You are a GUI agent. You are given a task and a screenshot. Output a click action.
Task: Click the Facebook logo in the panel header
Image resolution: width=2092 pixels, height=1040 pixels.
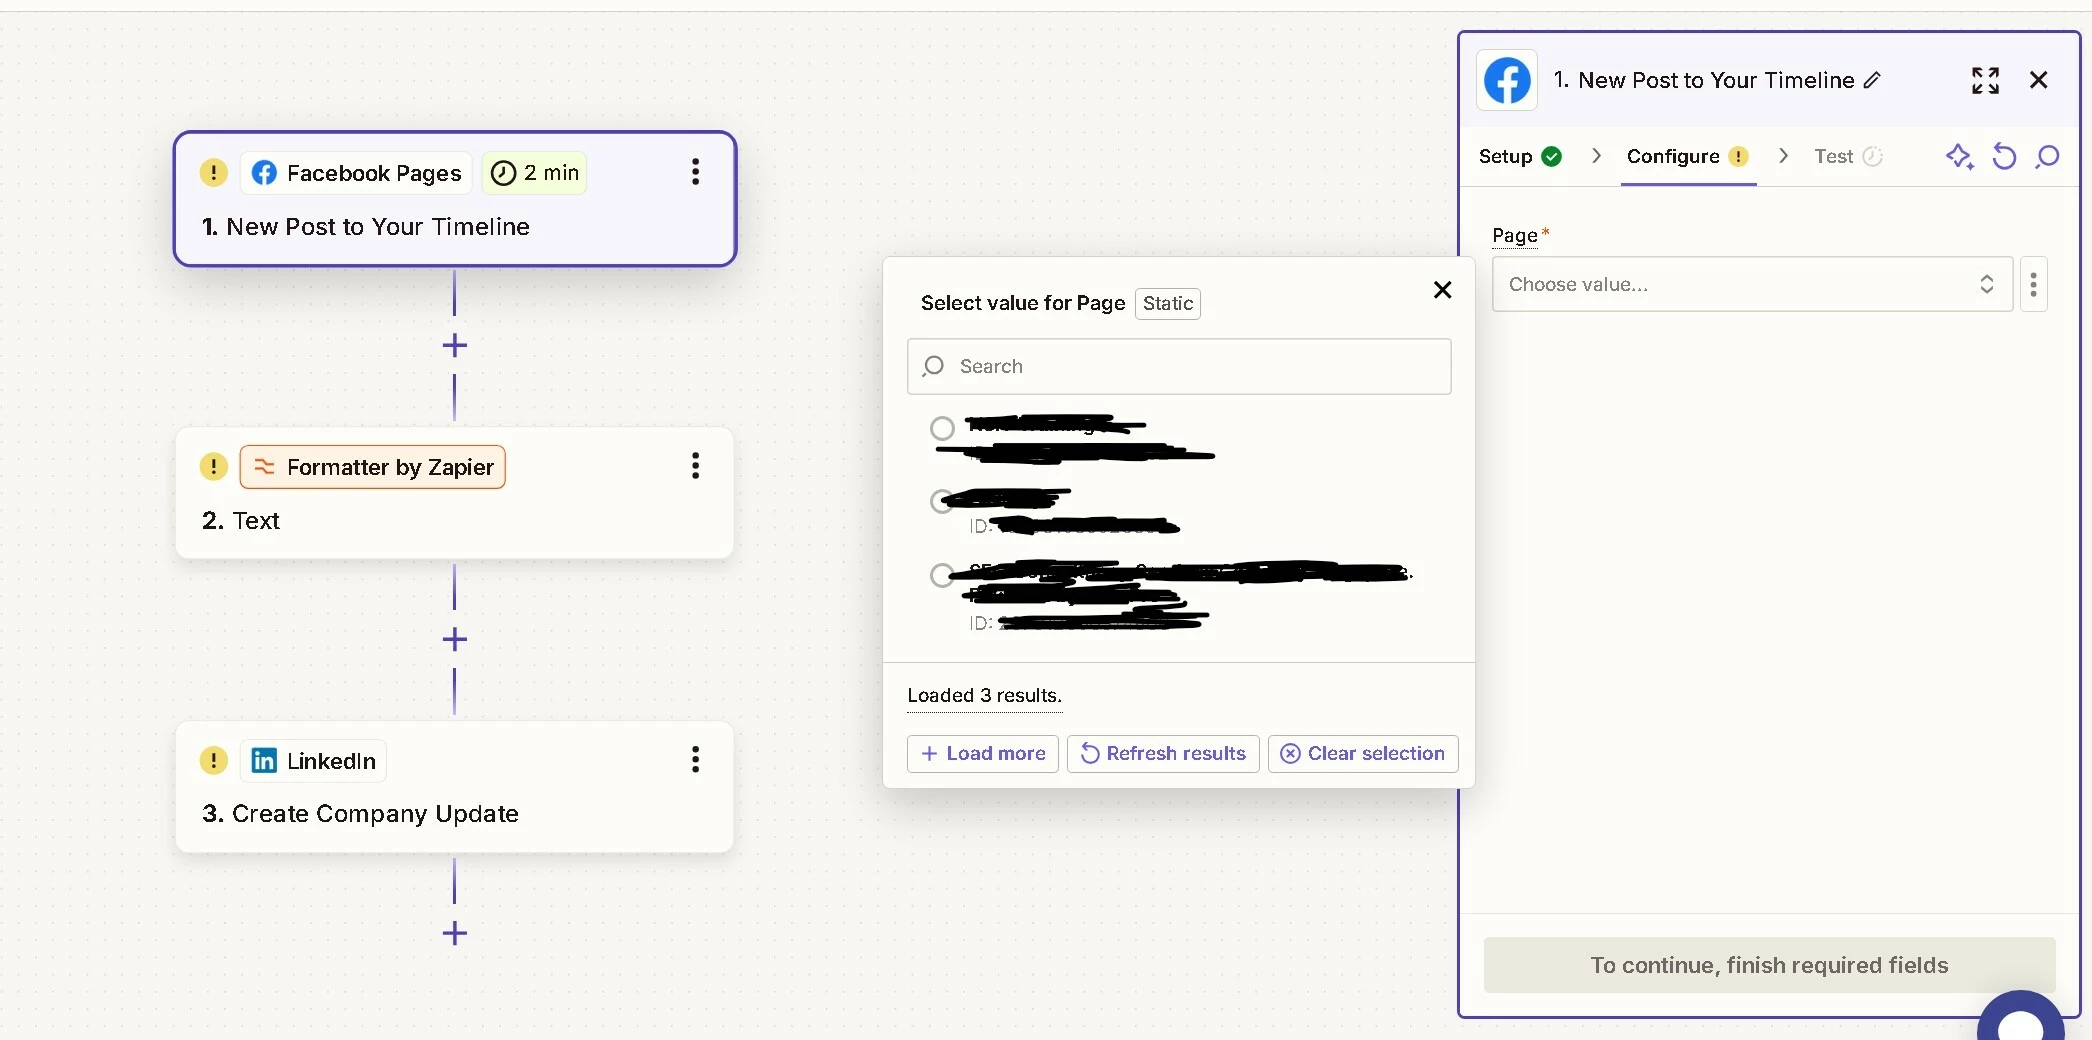pyautogui.click(x=1507, y=80)
